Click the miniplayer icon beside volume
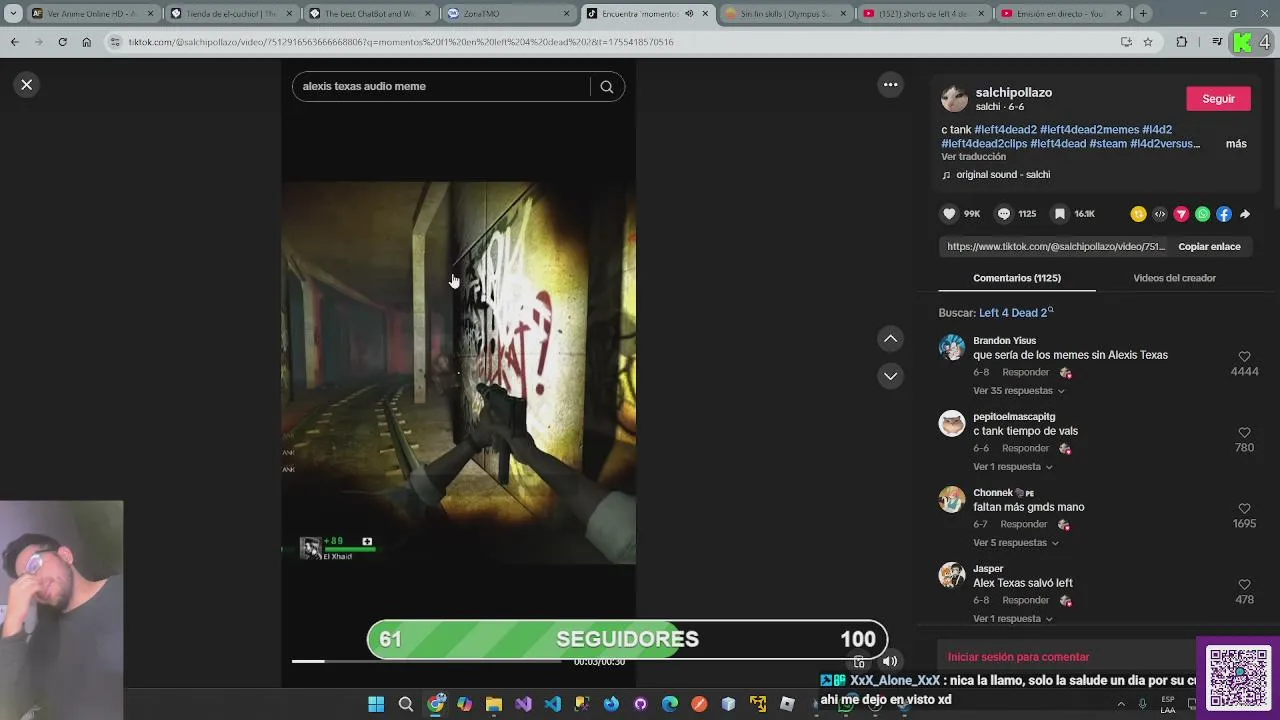The height and width of the screenshot is (720, 1280). [859, 662]
